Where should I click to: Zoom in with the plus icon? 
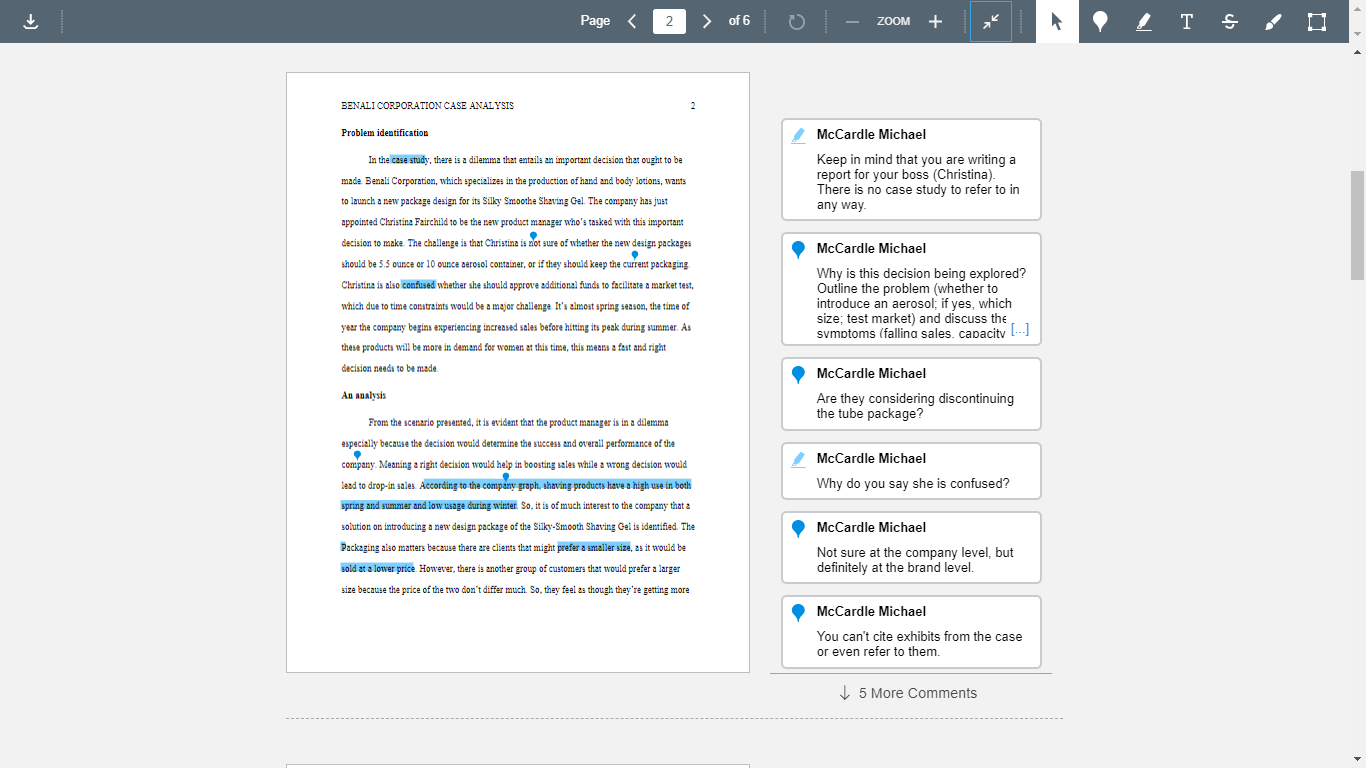pyautogui.click(x=935, y=21)
